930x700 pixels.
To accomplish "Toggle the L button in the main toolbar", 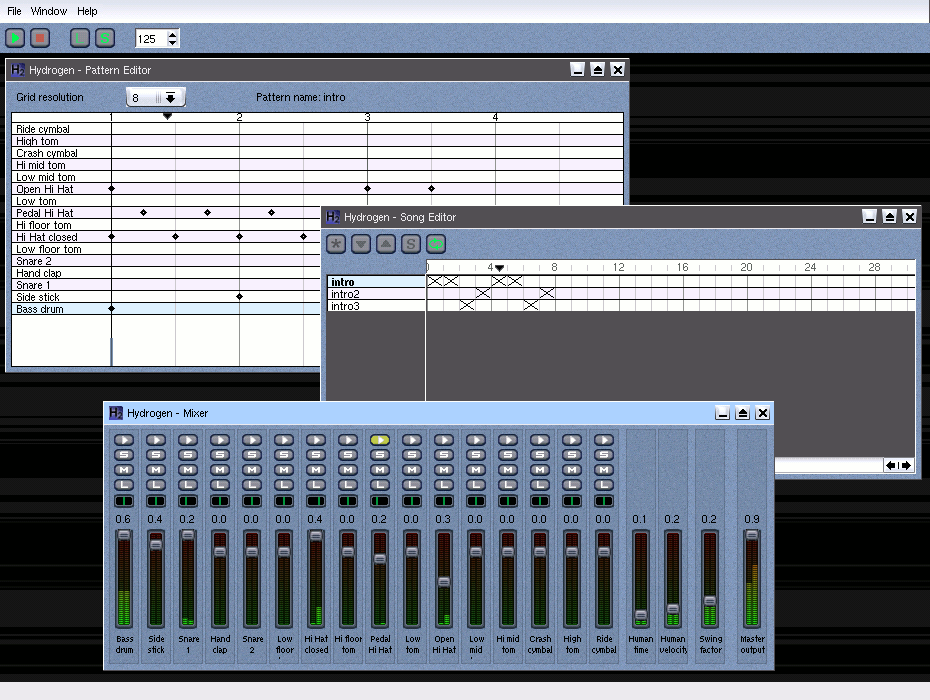I will point(79,39).
